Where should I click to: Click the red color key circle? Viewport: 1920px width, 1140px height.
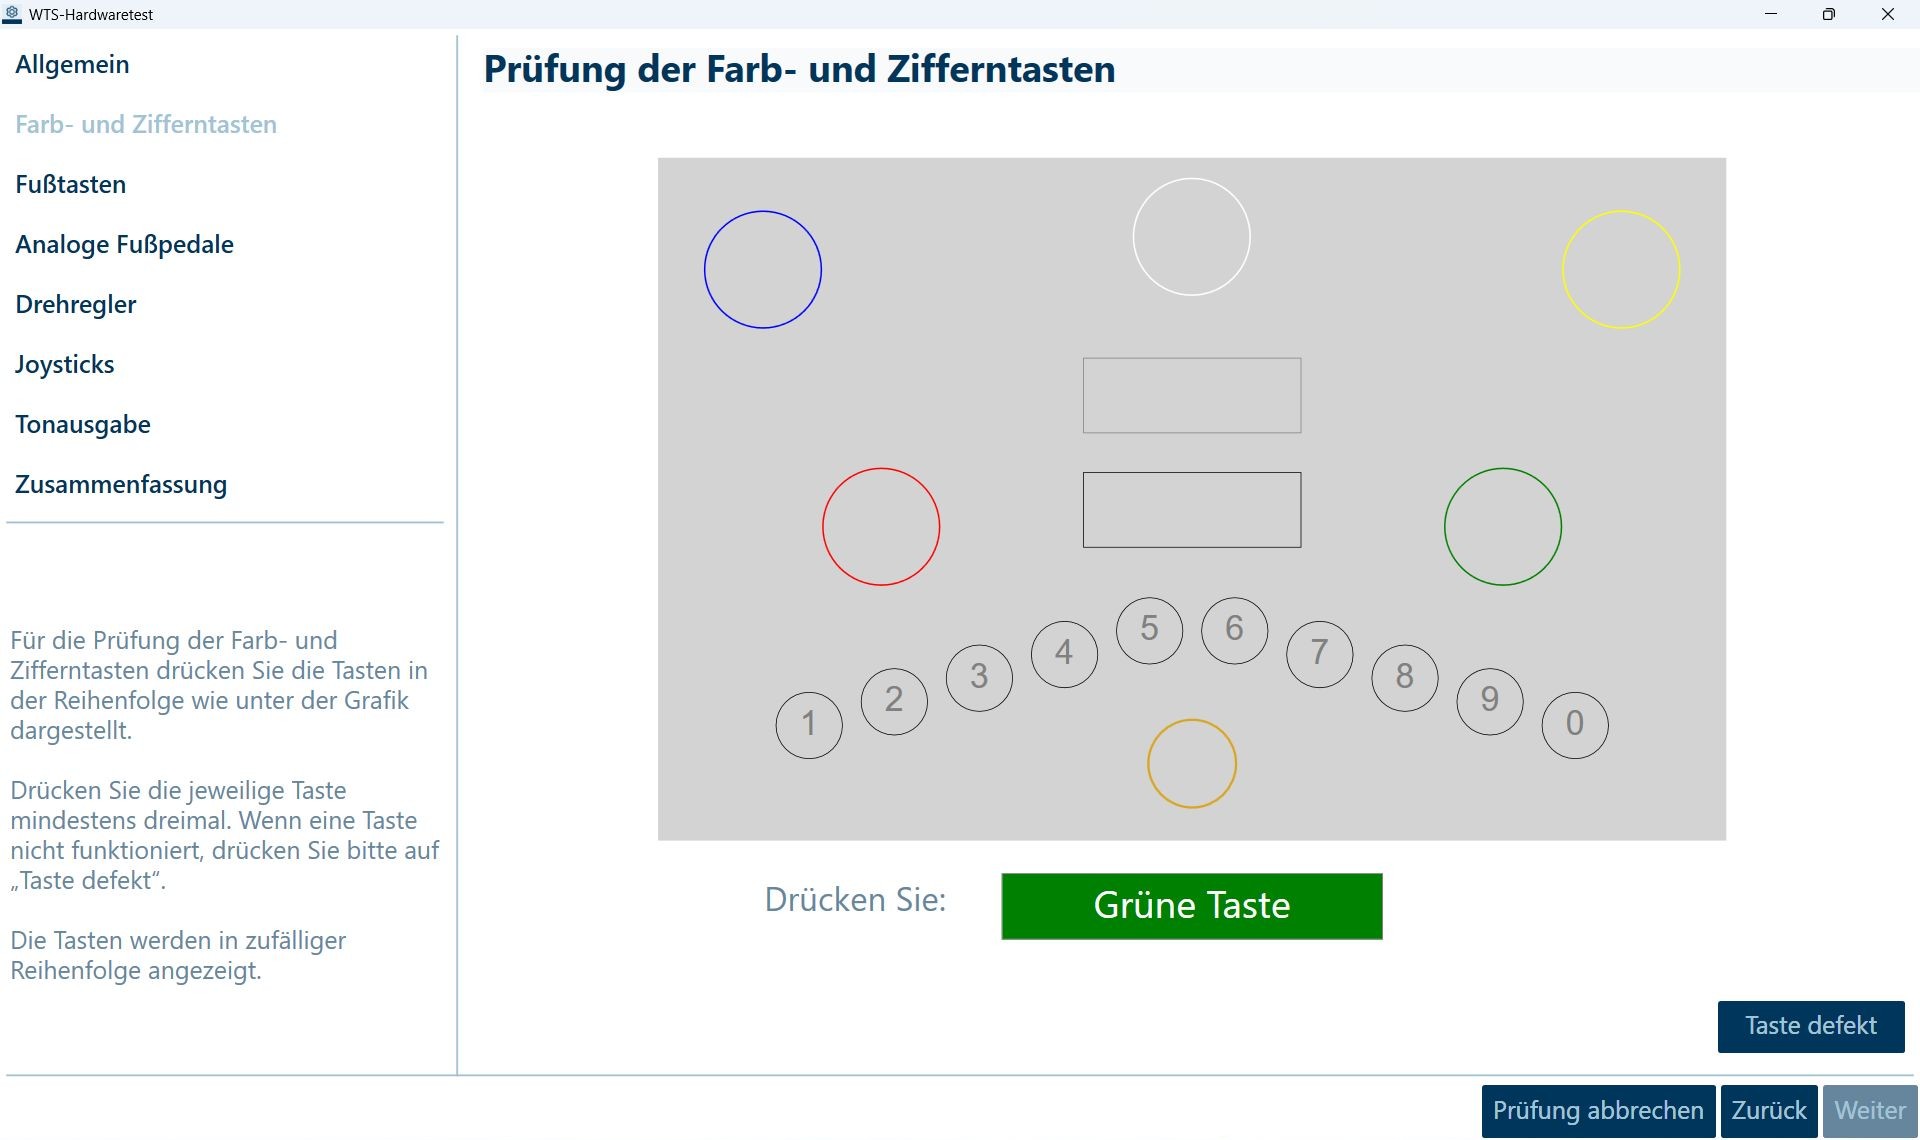coord(881,526)
